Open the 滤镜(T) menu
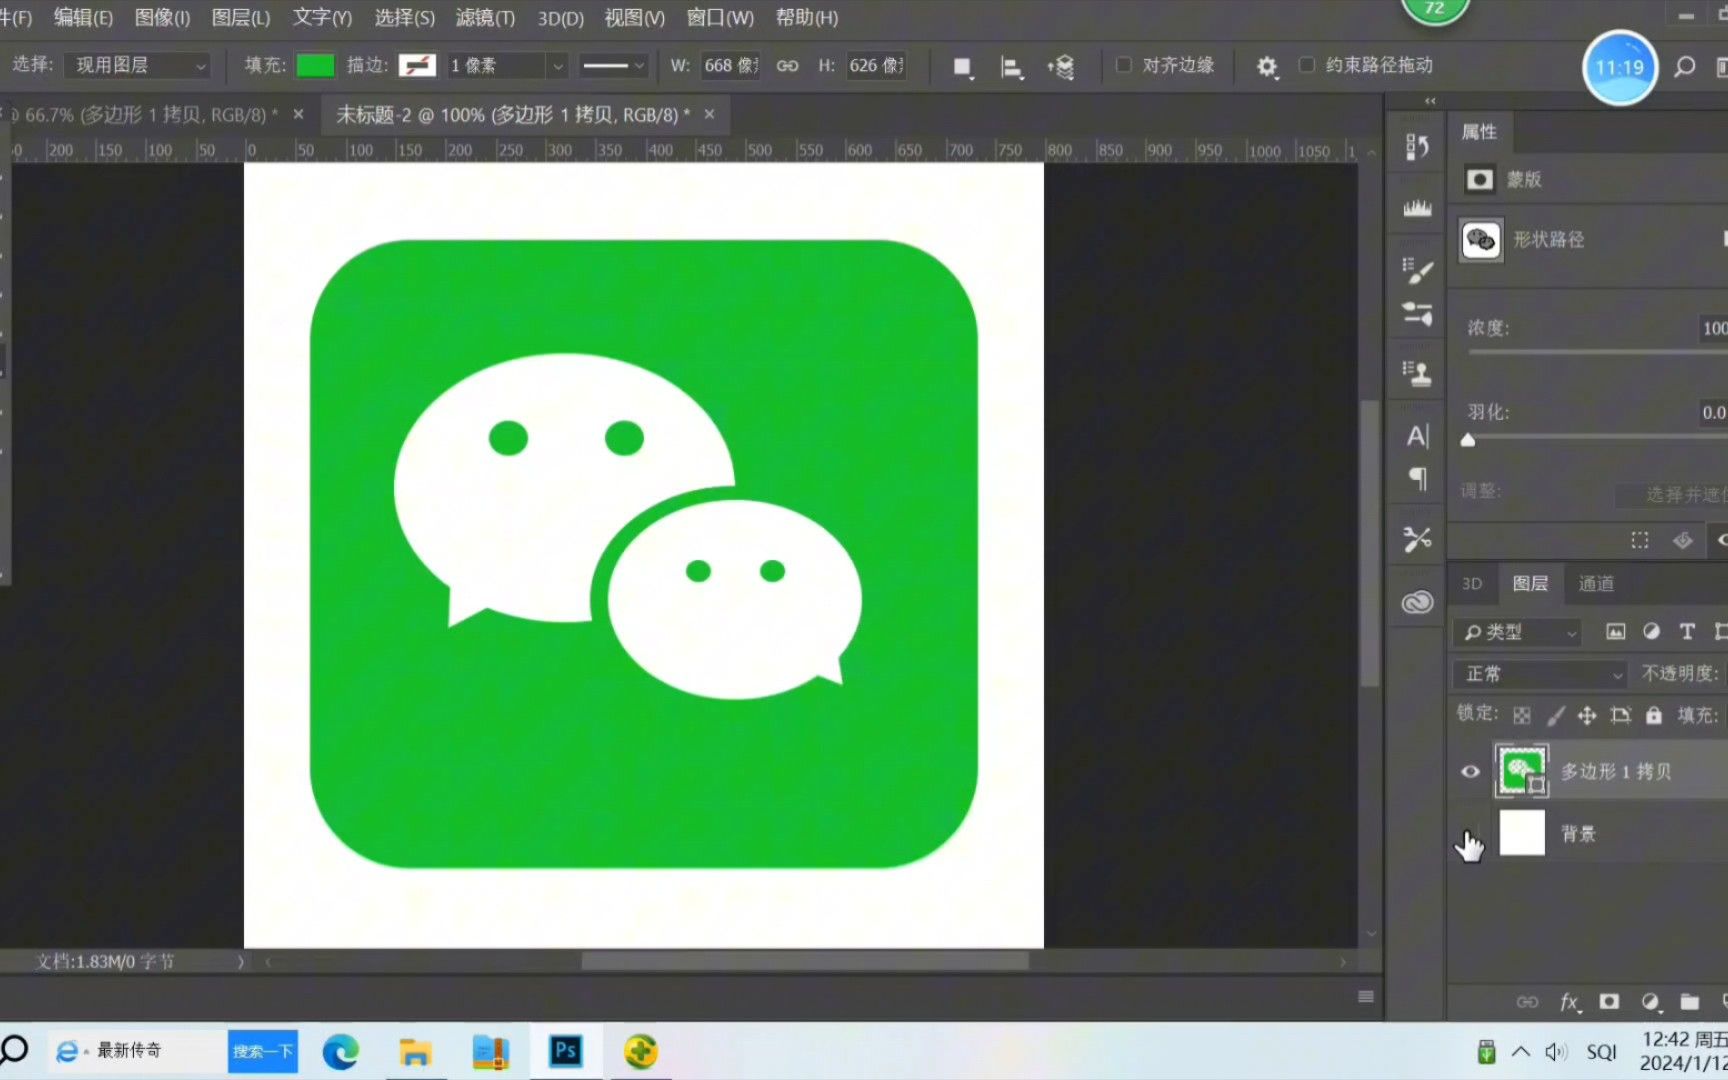Screen dimensions: 1728x1080 [x=485, y=18]
